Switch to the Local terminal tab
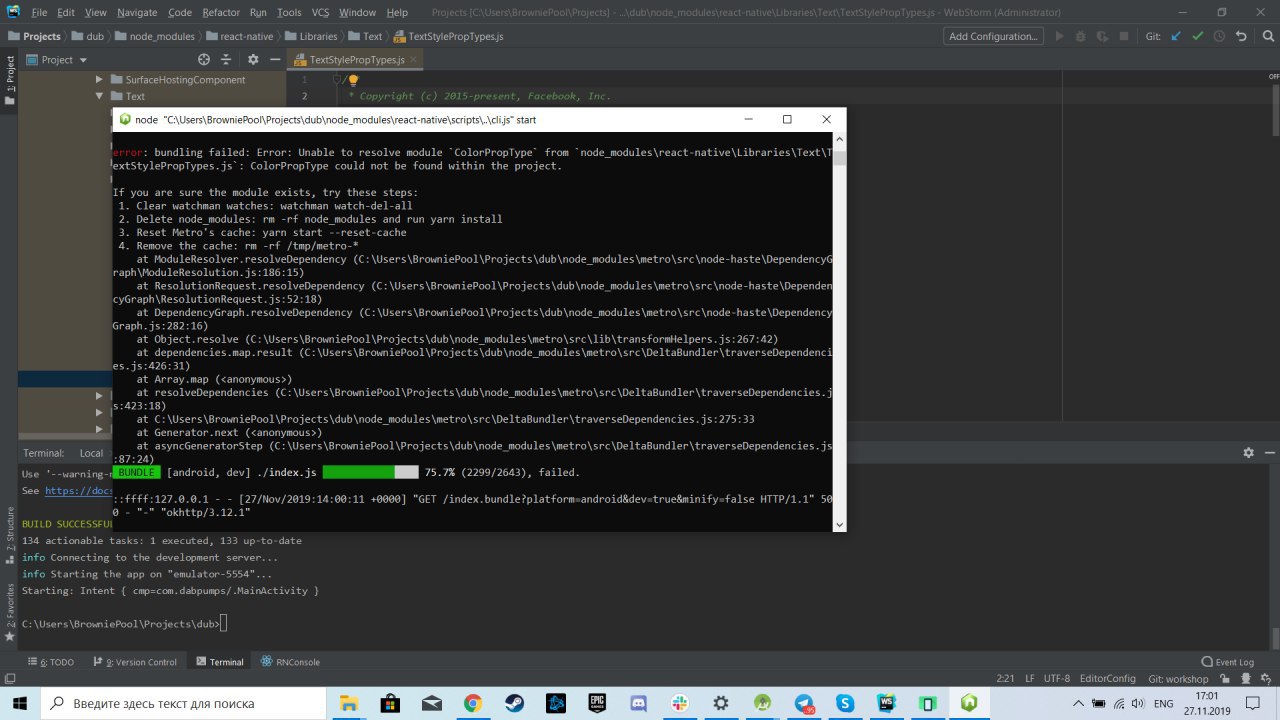The image size is (1280, 720). point(92,453)
